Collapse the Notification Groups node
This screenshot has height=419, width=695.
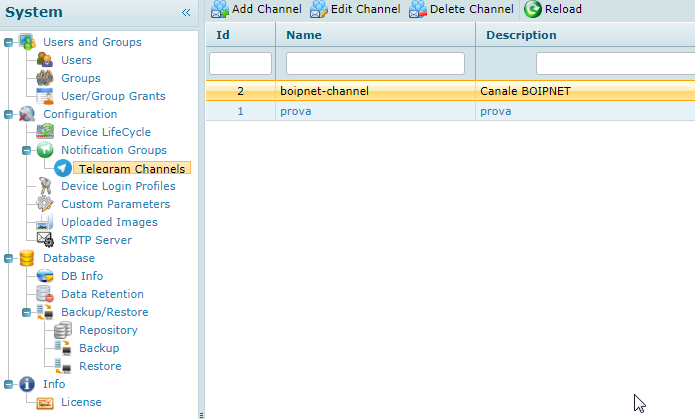point(27,150)
